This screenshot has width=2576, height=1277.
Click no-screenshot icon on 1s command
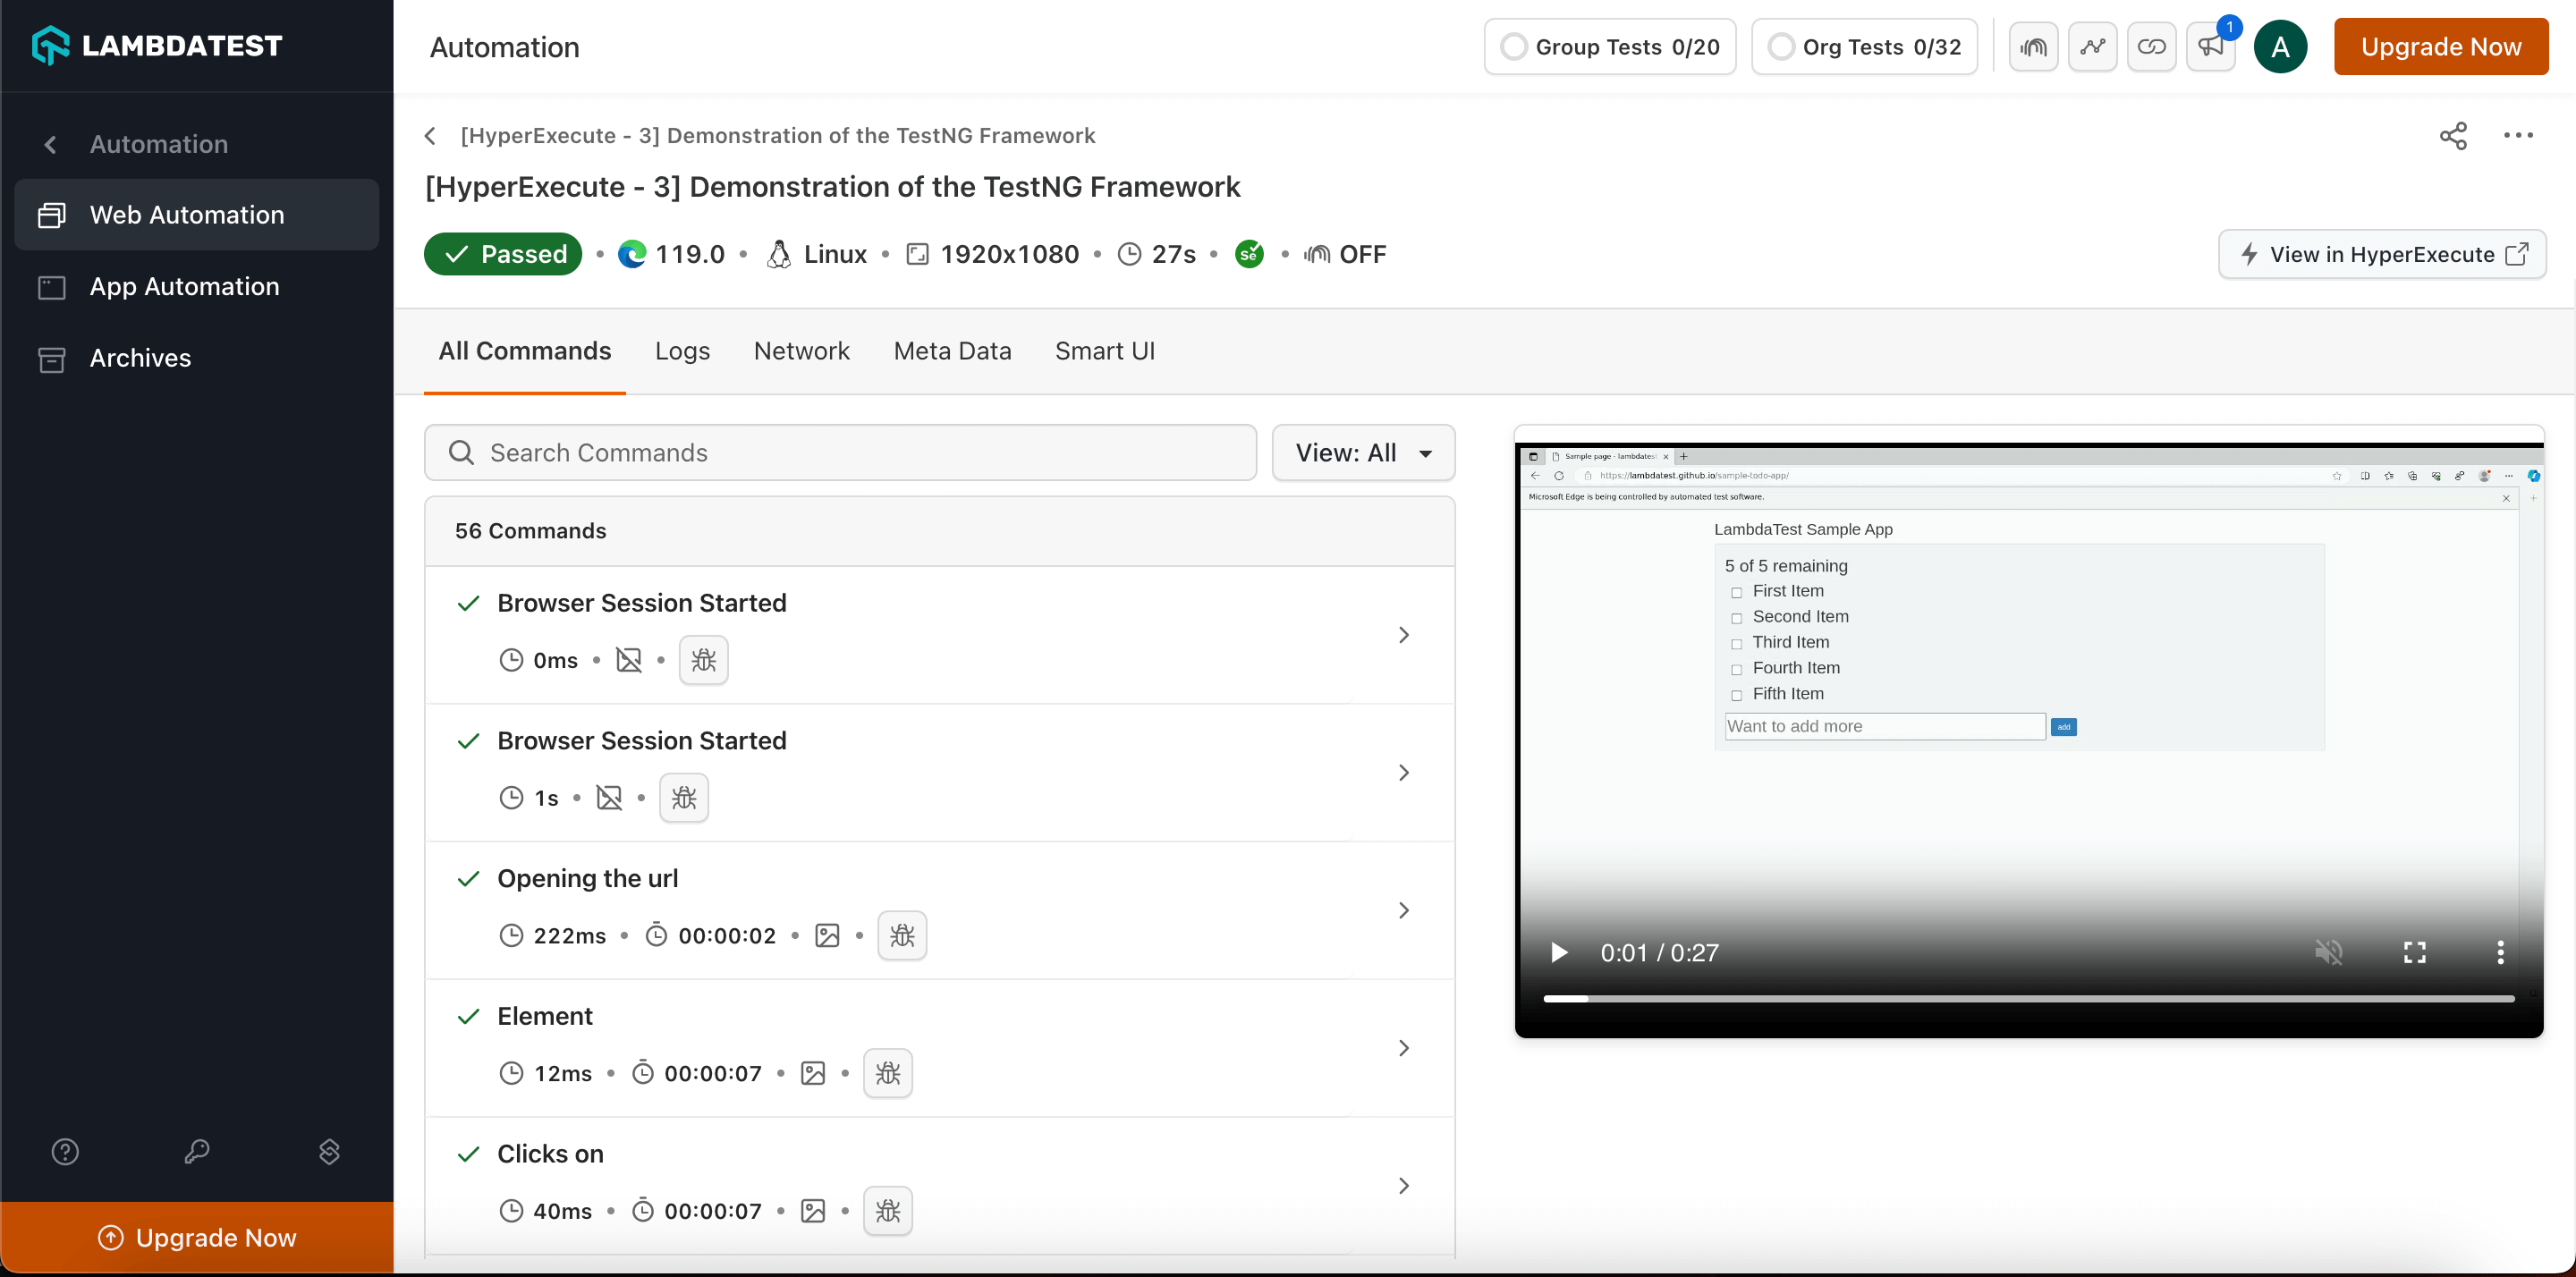pos(609,798)
